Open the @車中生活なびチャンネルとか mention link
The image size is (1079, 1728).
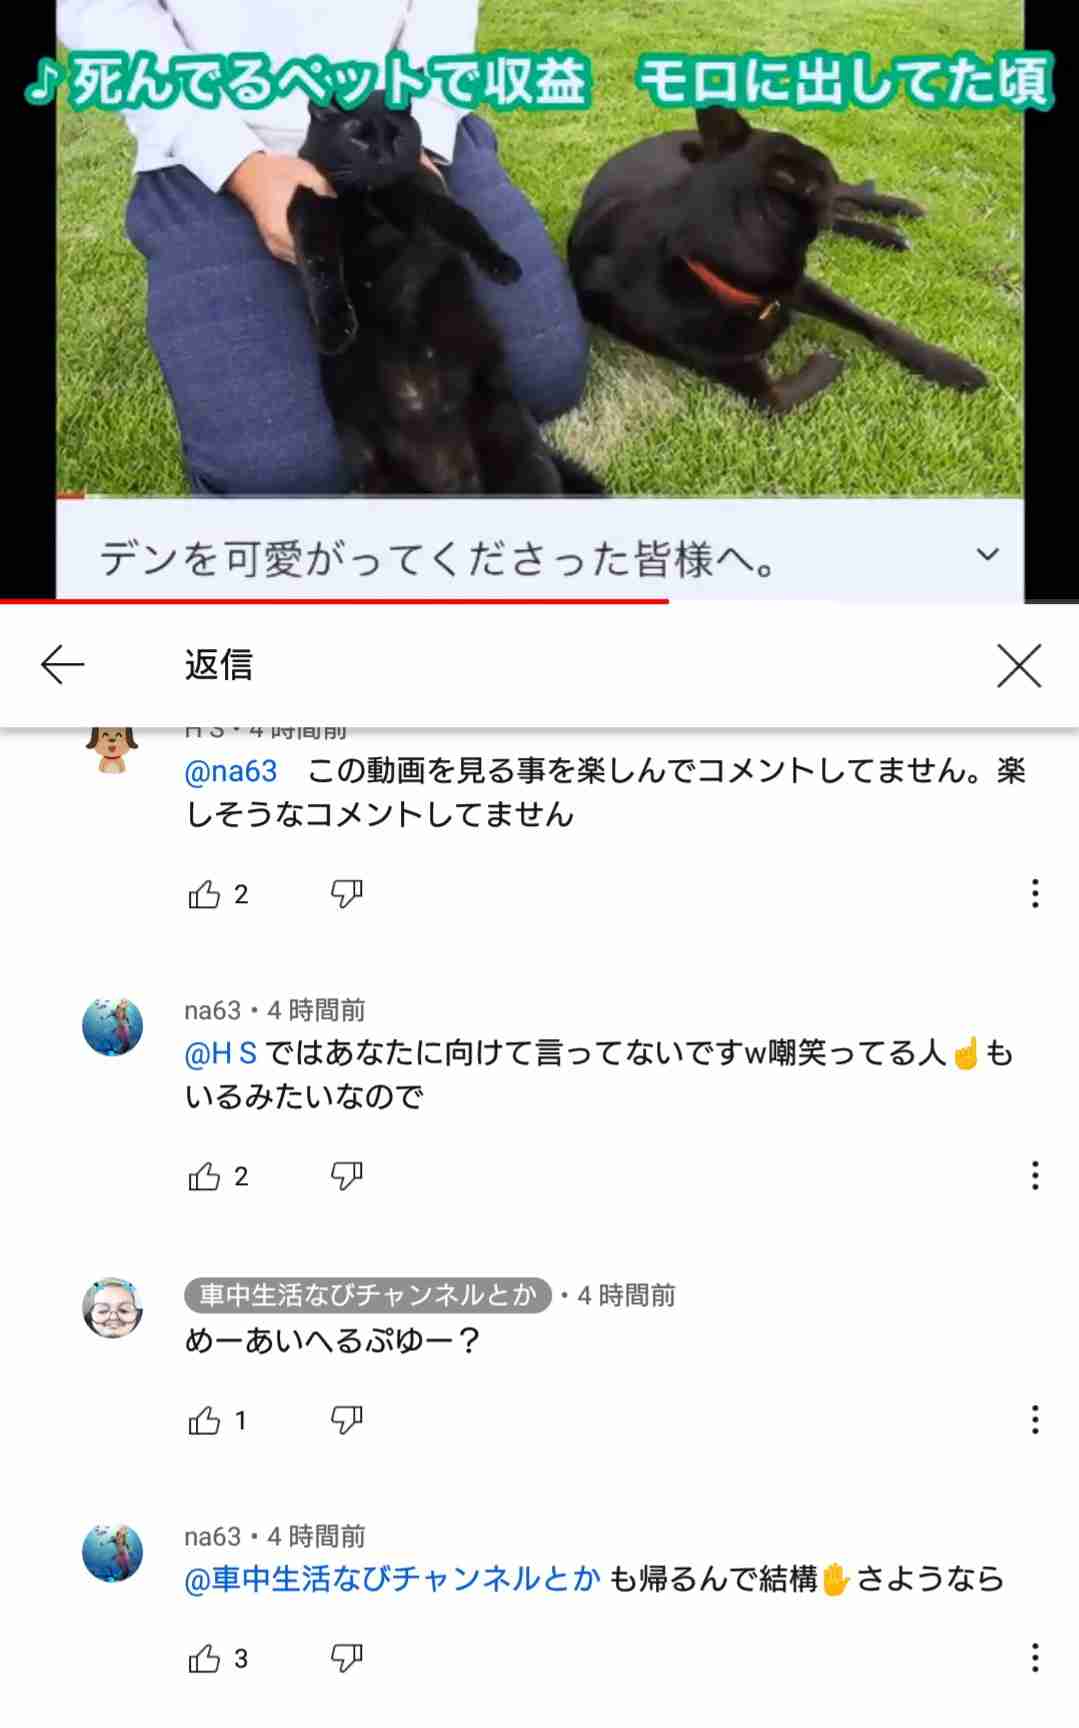point(392,1579)
